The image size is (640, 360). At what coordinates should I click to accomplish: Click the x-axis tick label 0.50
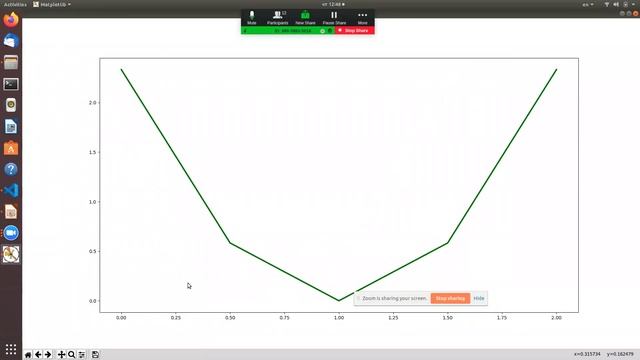[x=230, y=318]
